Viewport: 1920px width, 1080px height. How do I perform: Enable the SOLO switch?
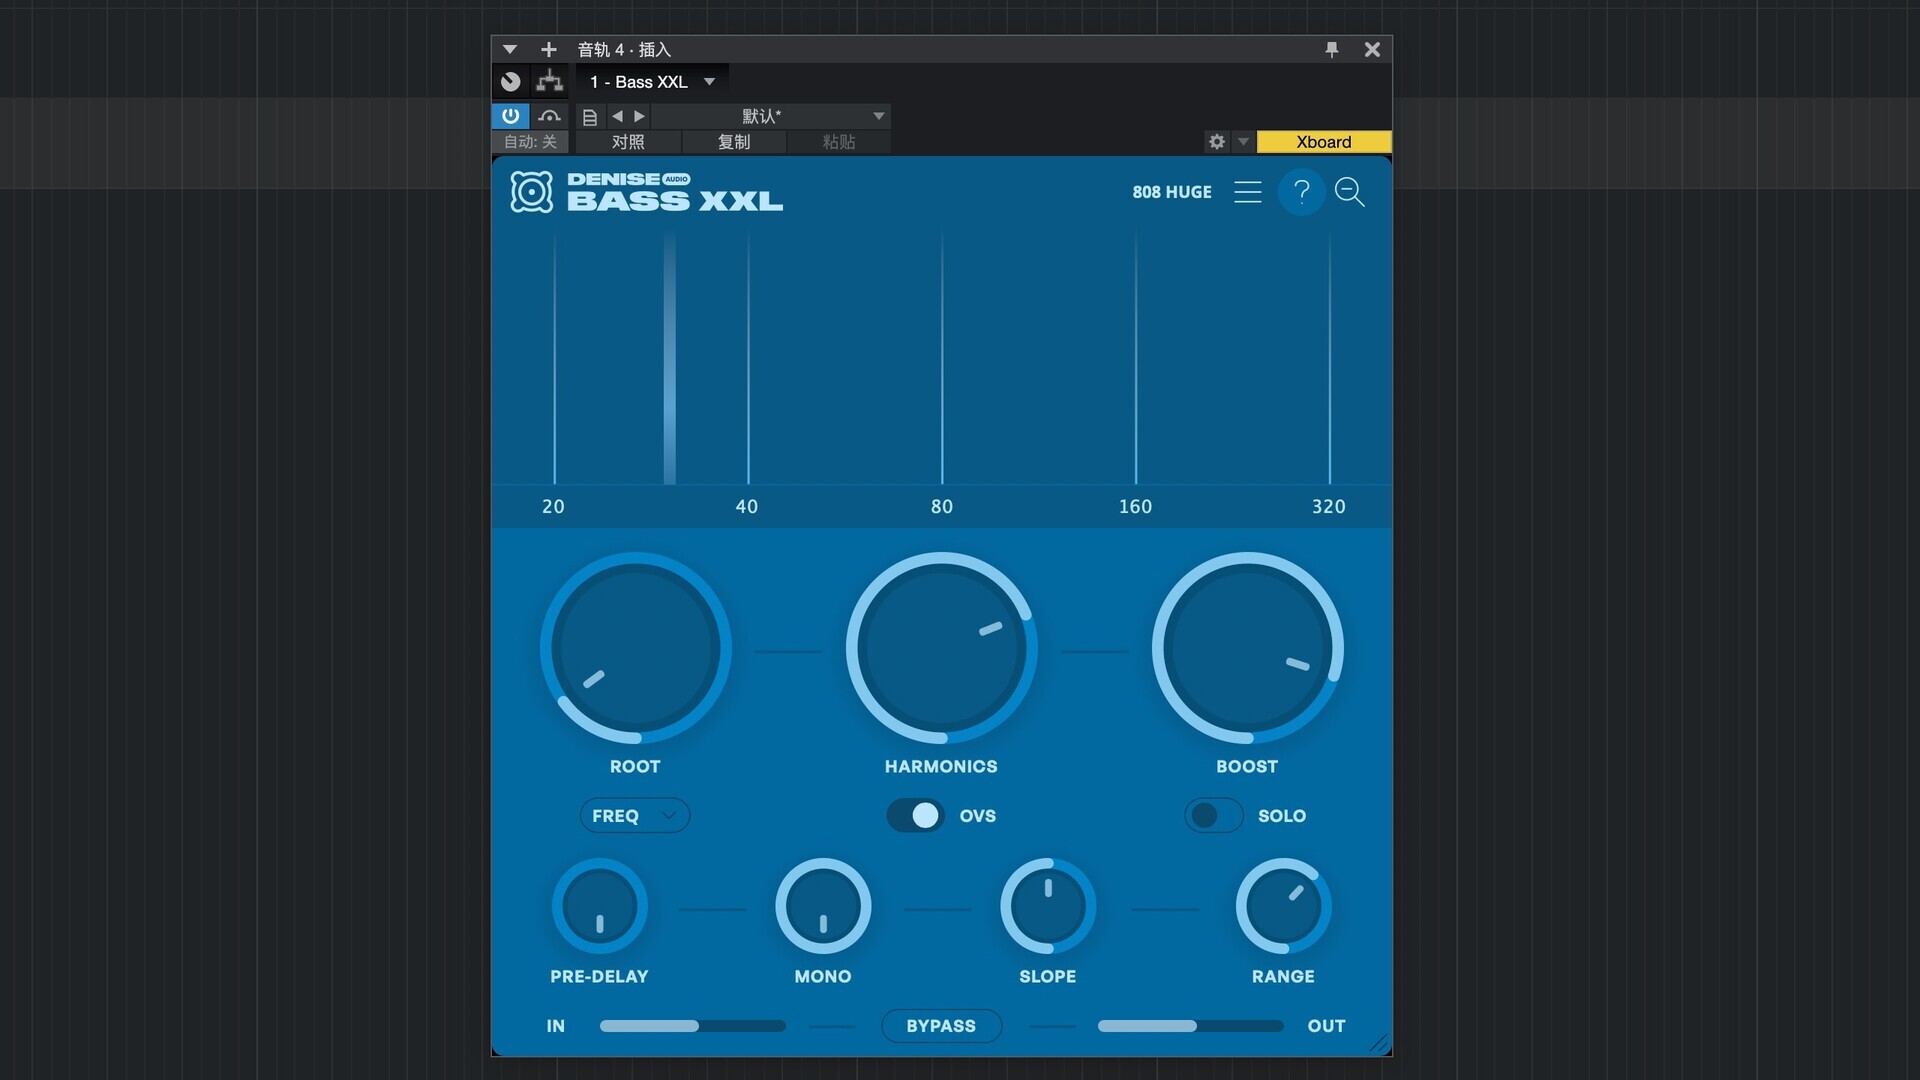[x=1213, y=815]
